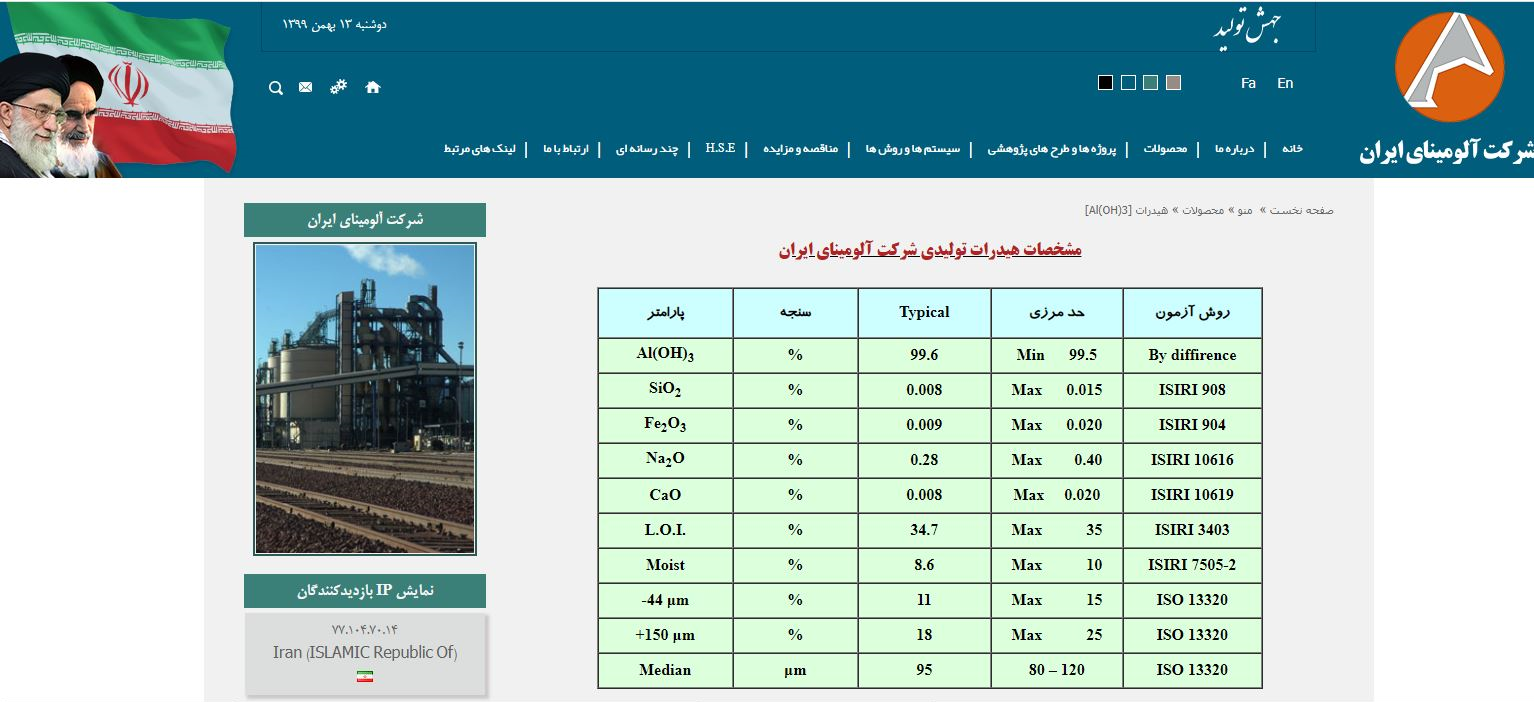1534x702 pixels.
Task: Click the ISIRI 10619 cell
Action: tap(1192, 495)
